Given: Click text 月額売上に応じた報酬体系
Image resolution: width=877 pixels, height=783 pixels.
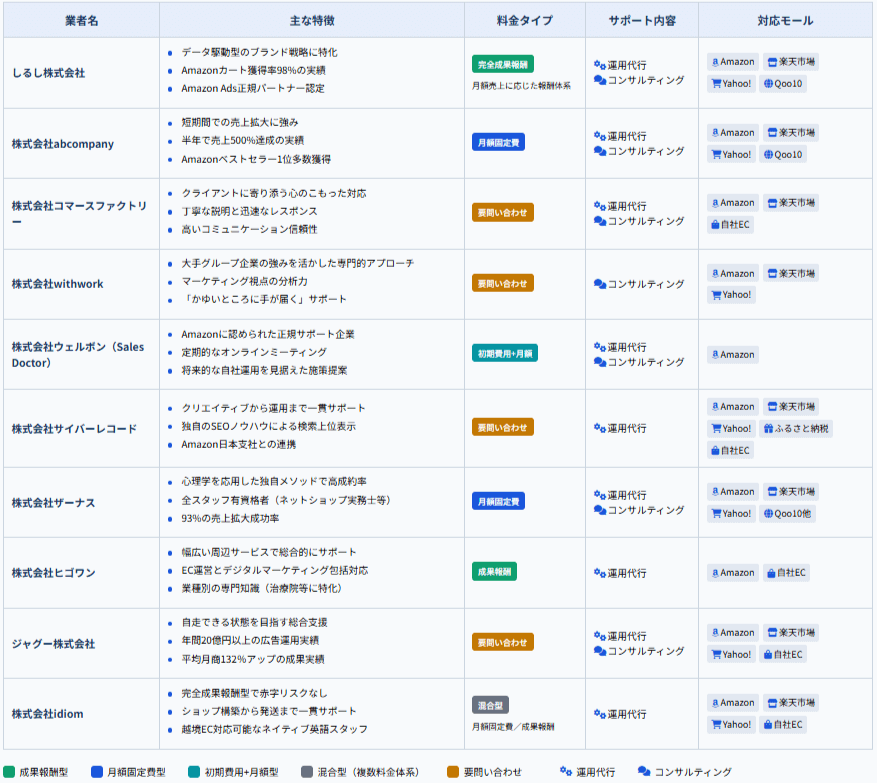Looking at the screenshot, I should [x=521, y=86].
